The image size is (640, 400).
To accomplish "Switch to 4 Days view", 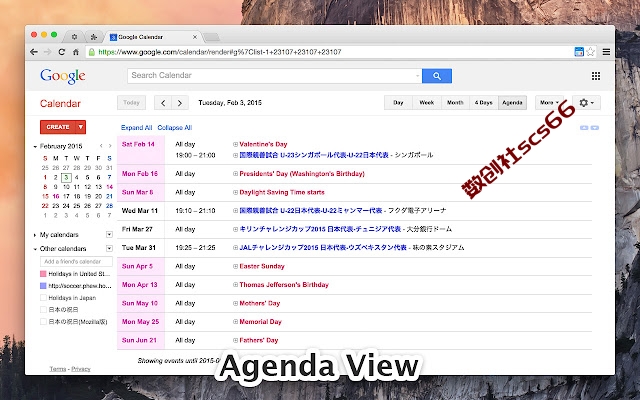I will pyautogui.click(x=484, y=103).
